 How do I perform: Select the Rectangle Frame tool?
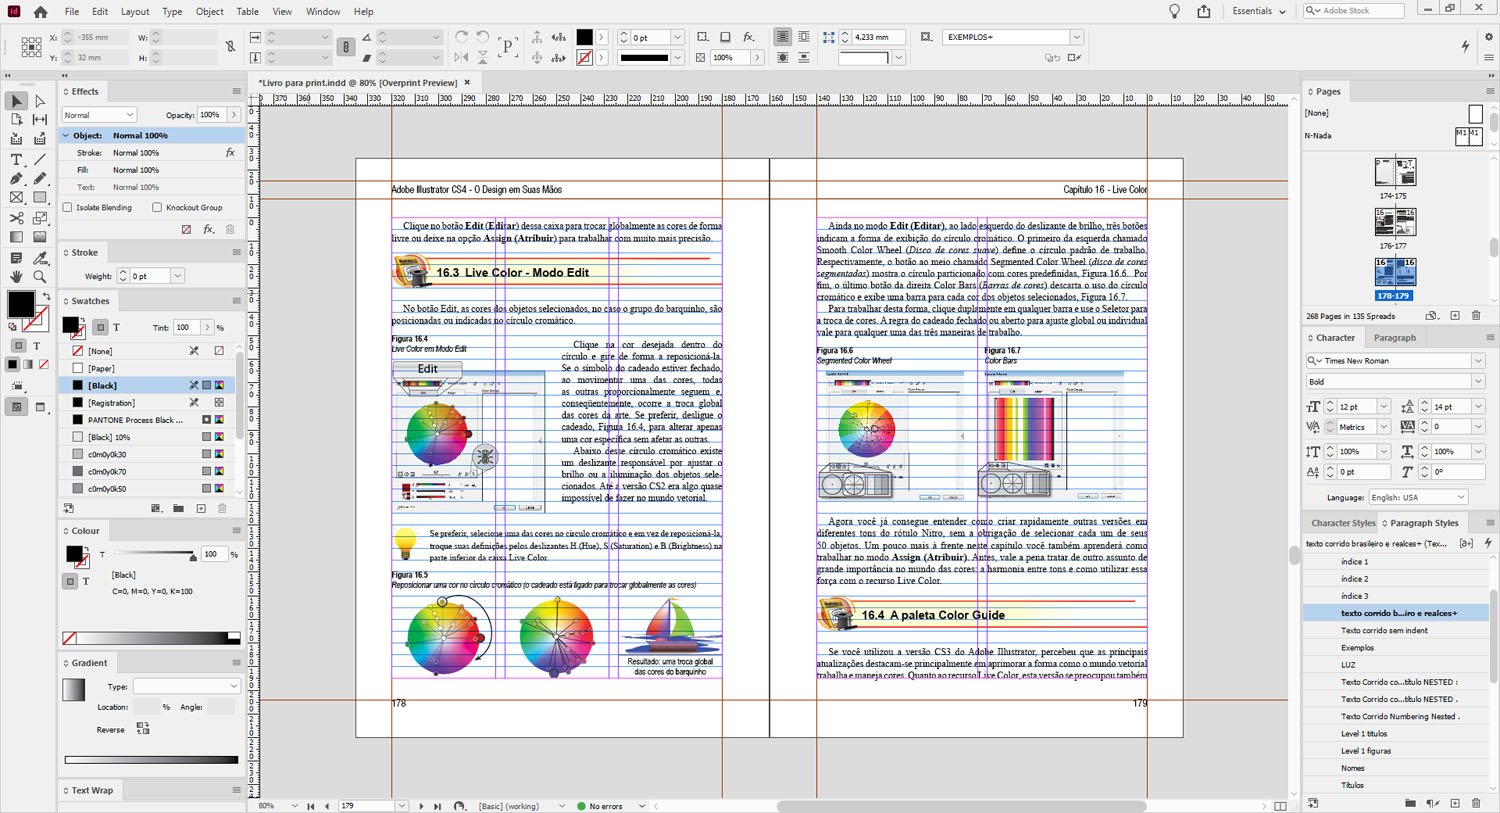[x=16, y=198]
